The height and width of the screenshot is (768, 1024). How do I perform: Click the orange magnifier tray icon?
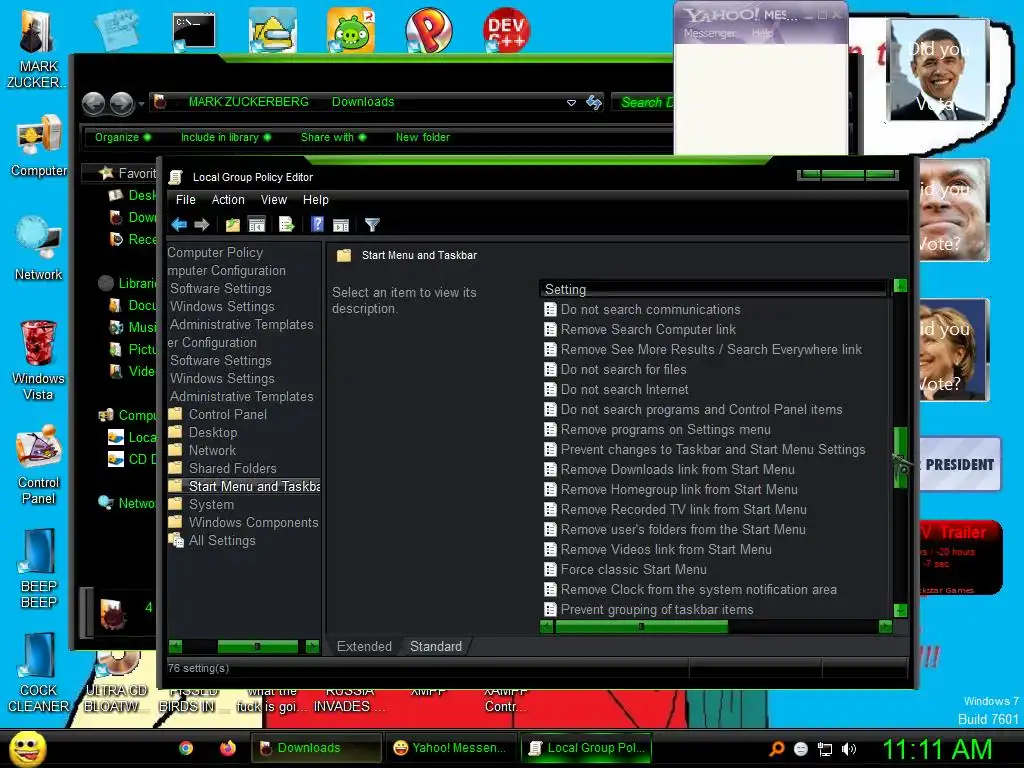coord(777,749)
